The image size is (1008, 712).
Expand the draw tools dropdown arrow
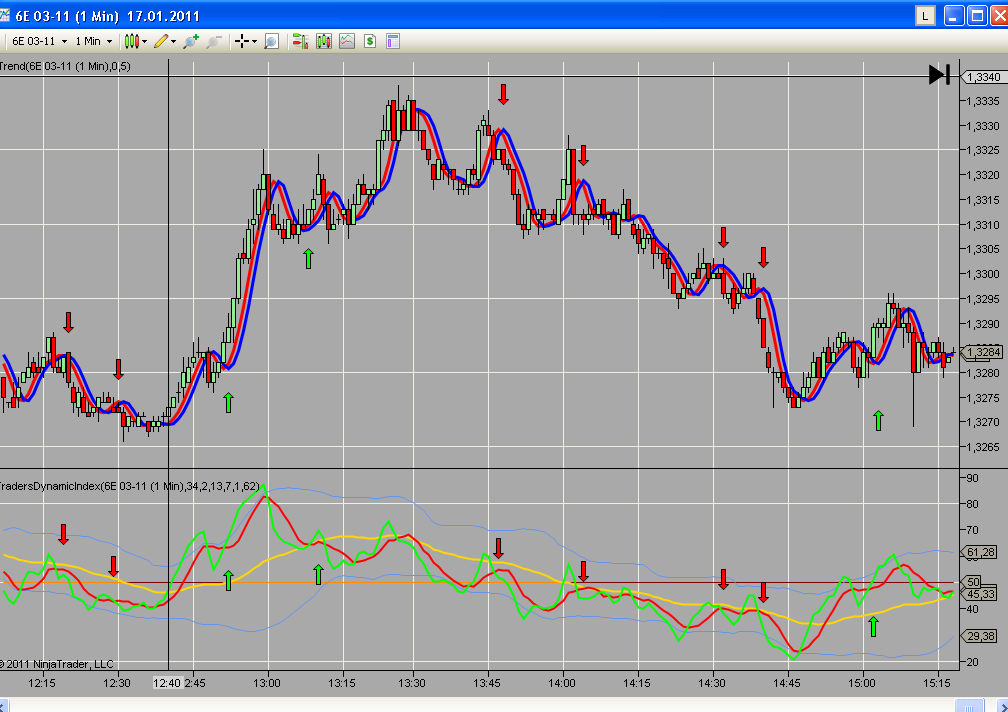[174, 42]
